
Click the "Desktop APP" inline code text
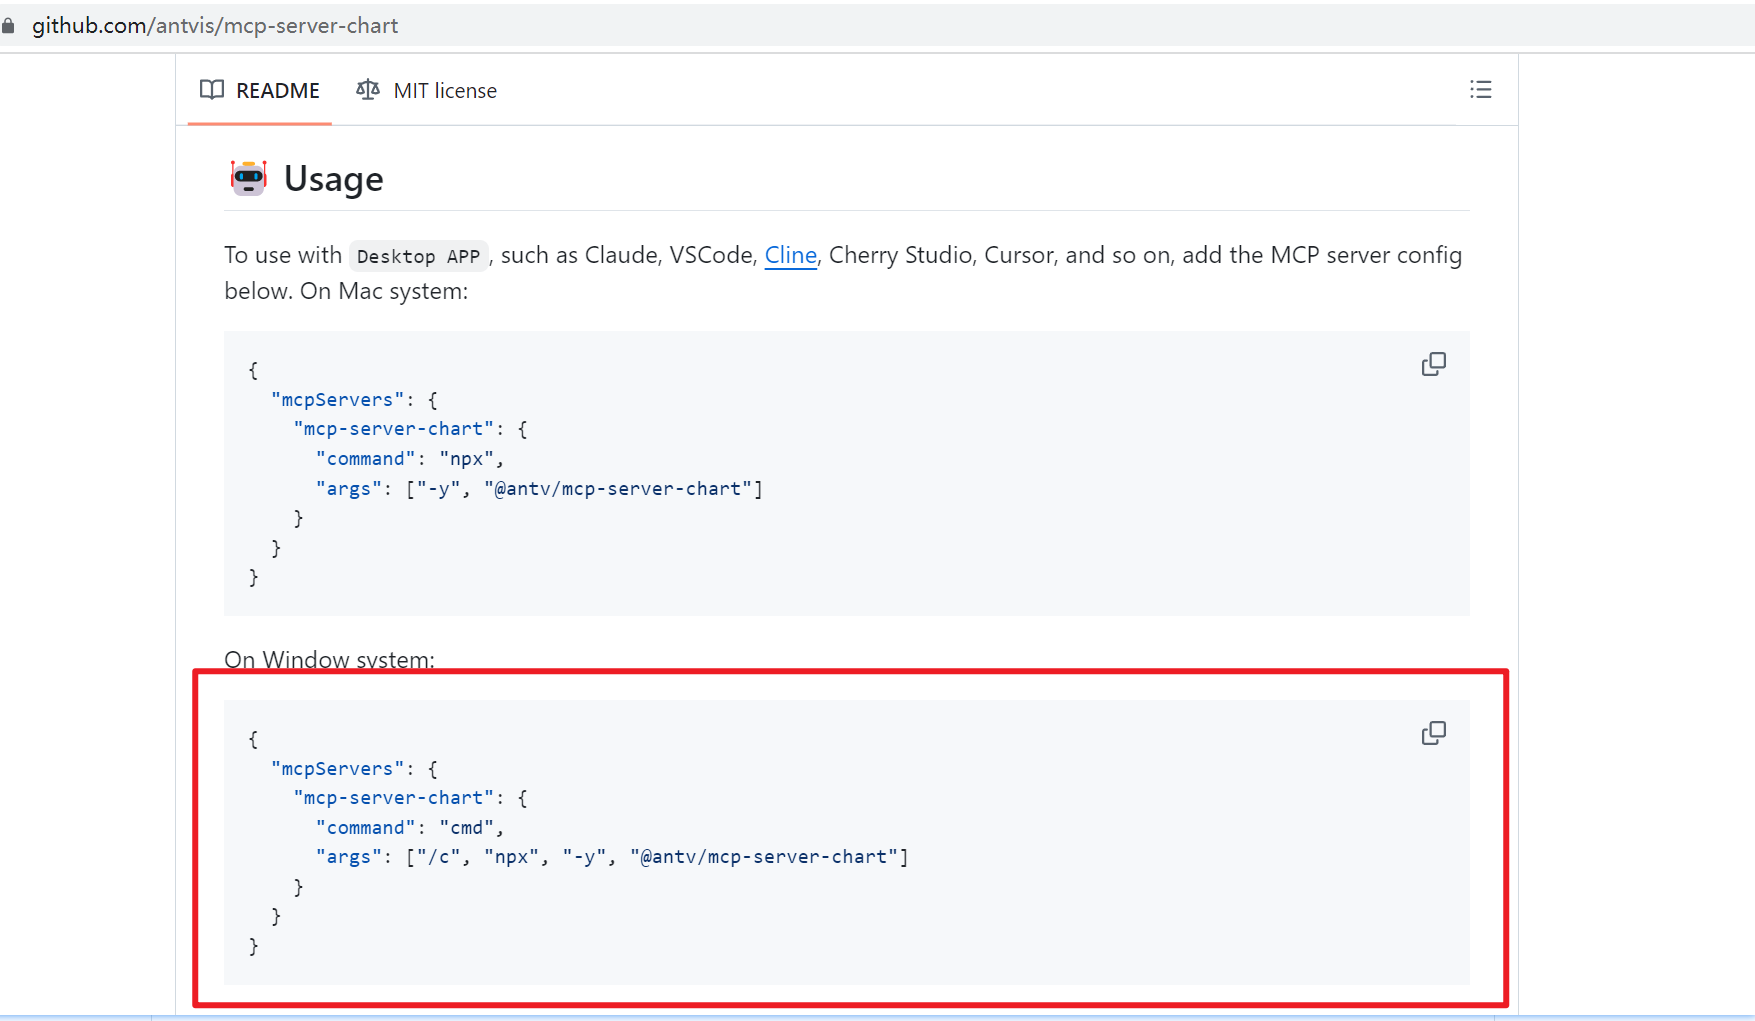[x=418, y=256]
